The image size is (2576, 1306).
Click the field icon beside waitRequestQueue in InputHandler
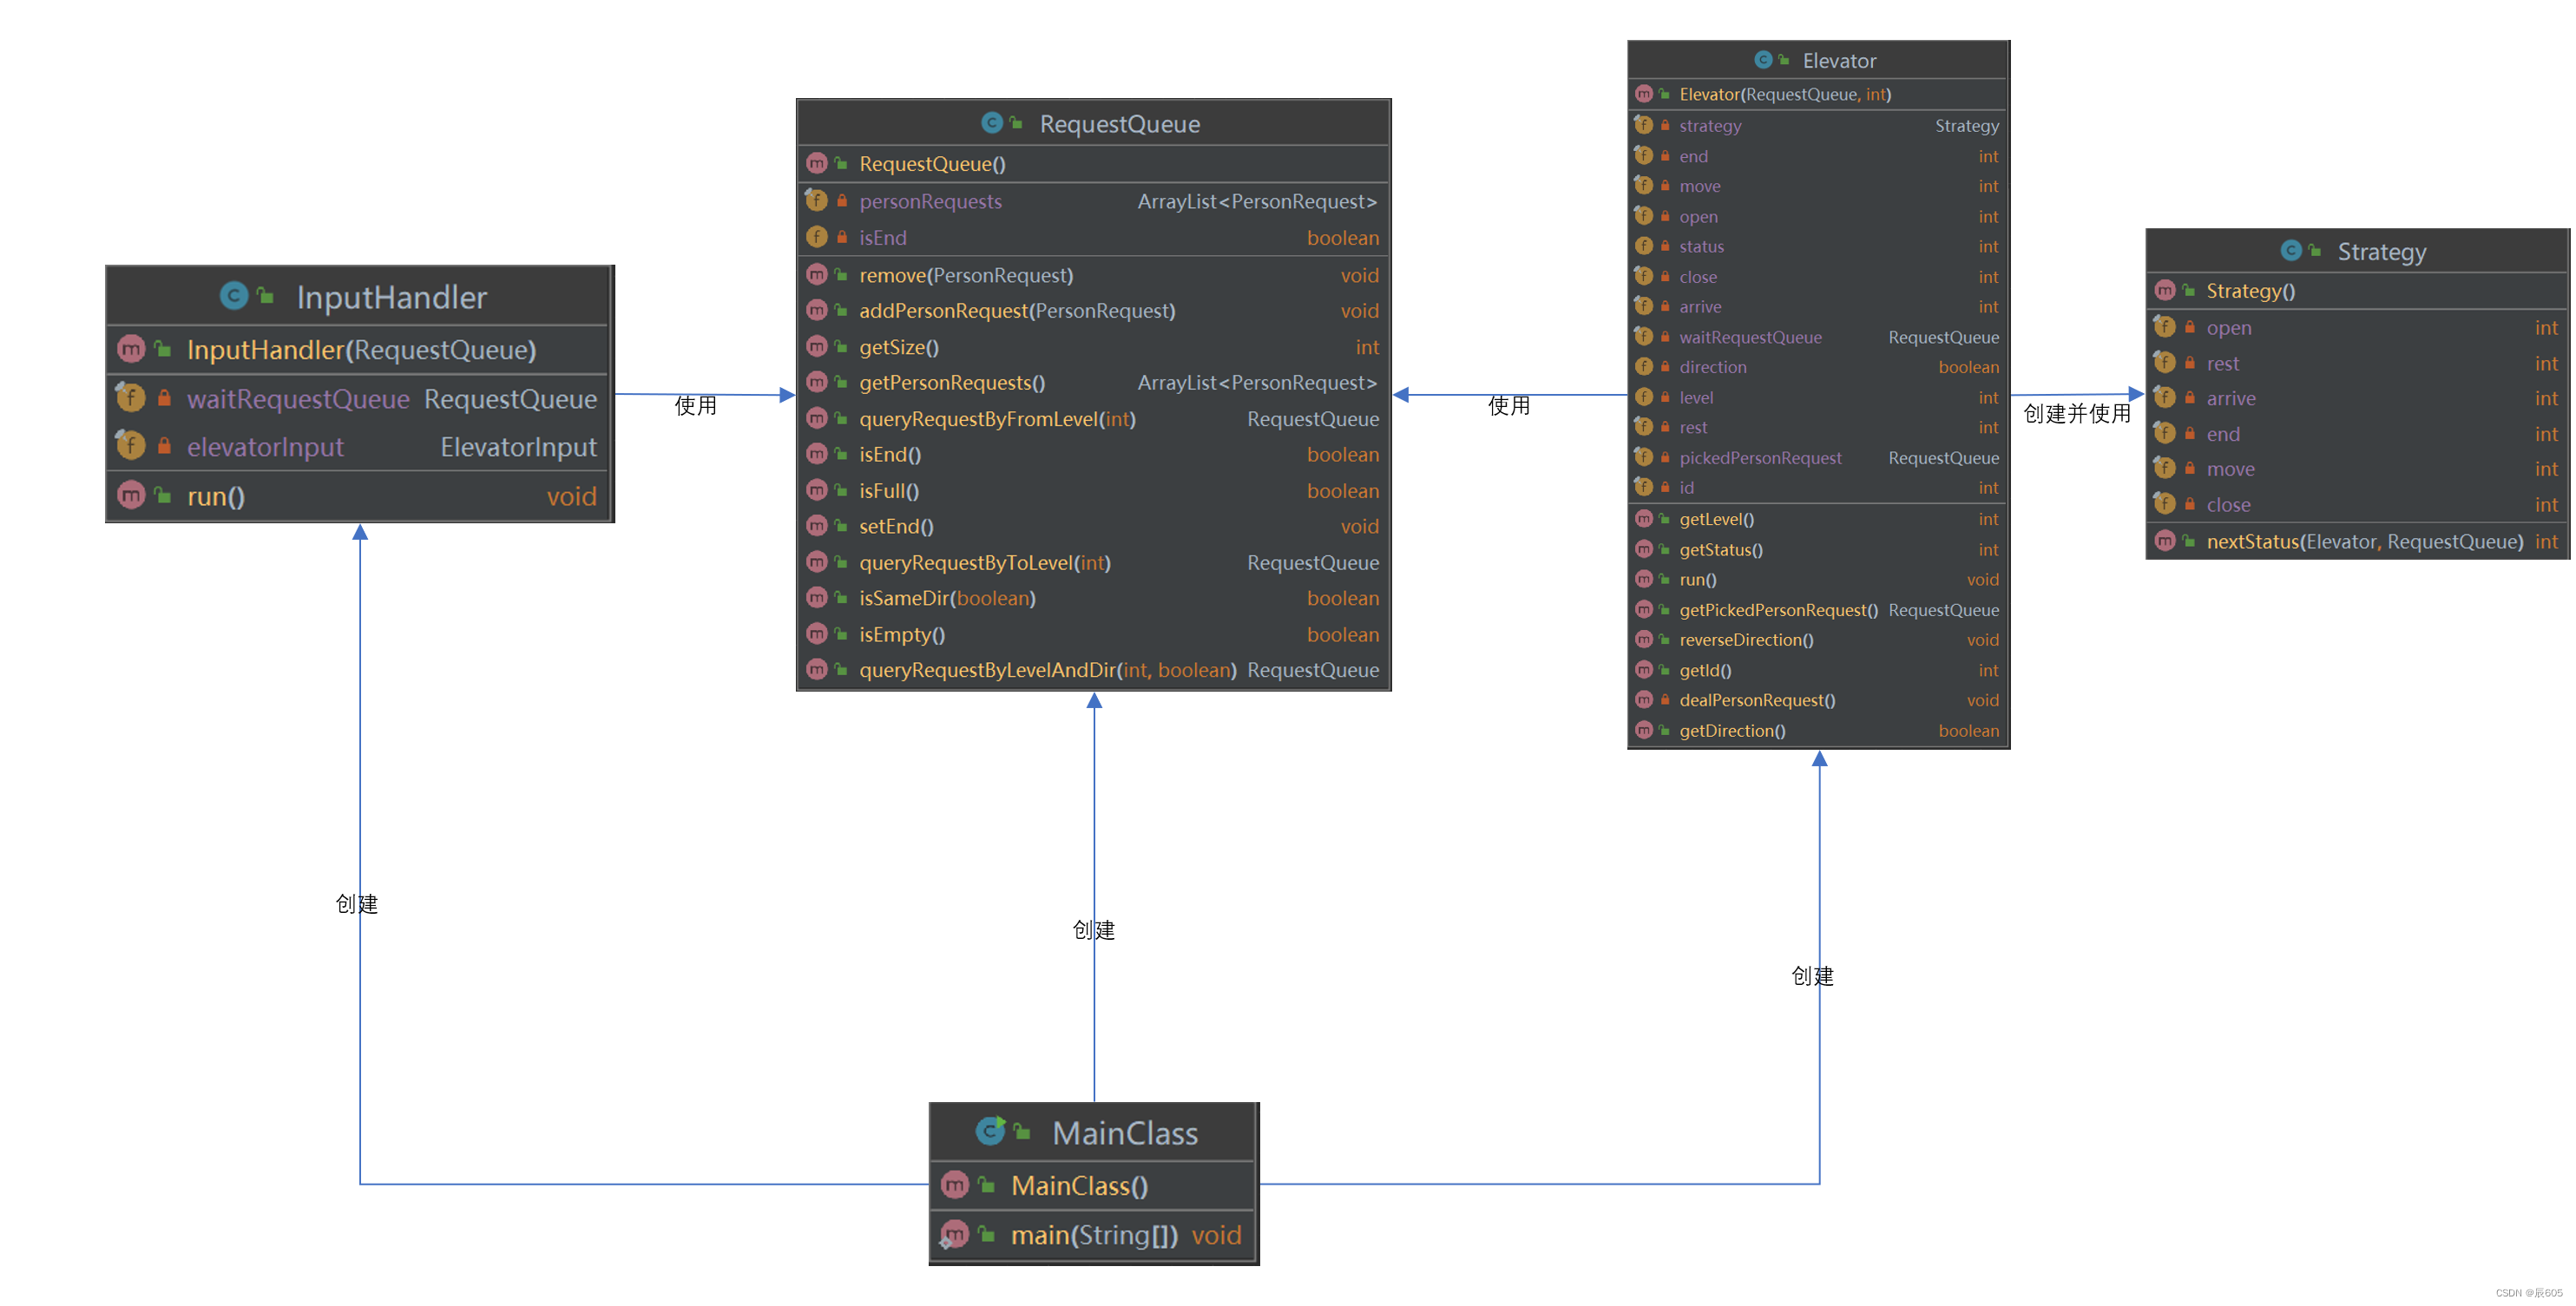coord(130,398)
